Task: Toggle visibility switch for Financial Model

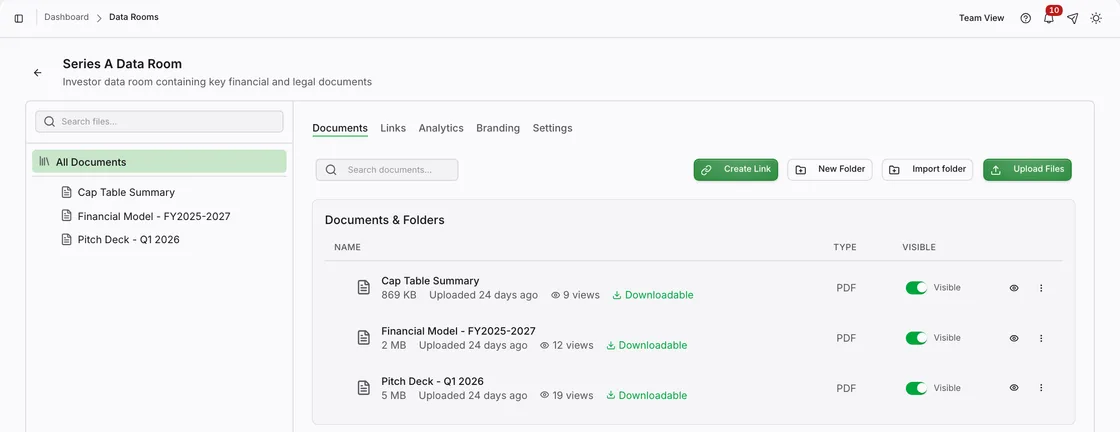Action: point(916,338)
